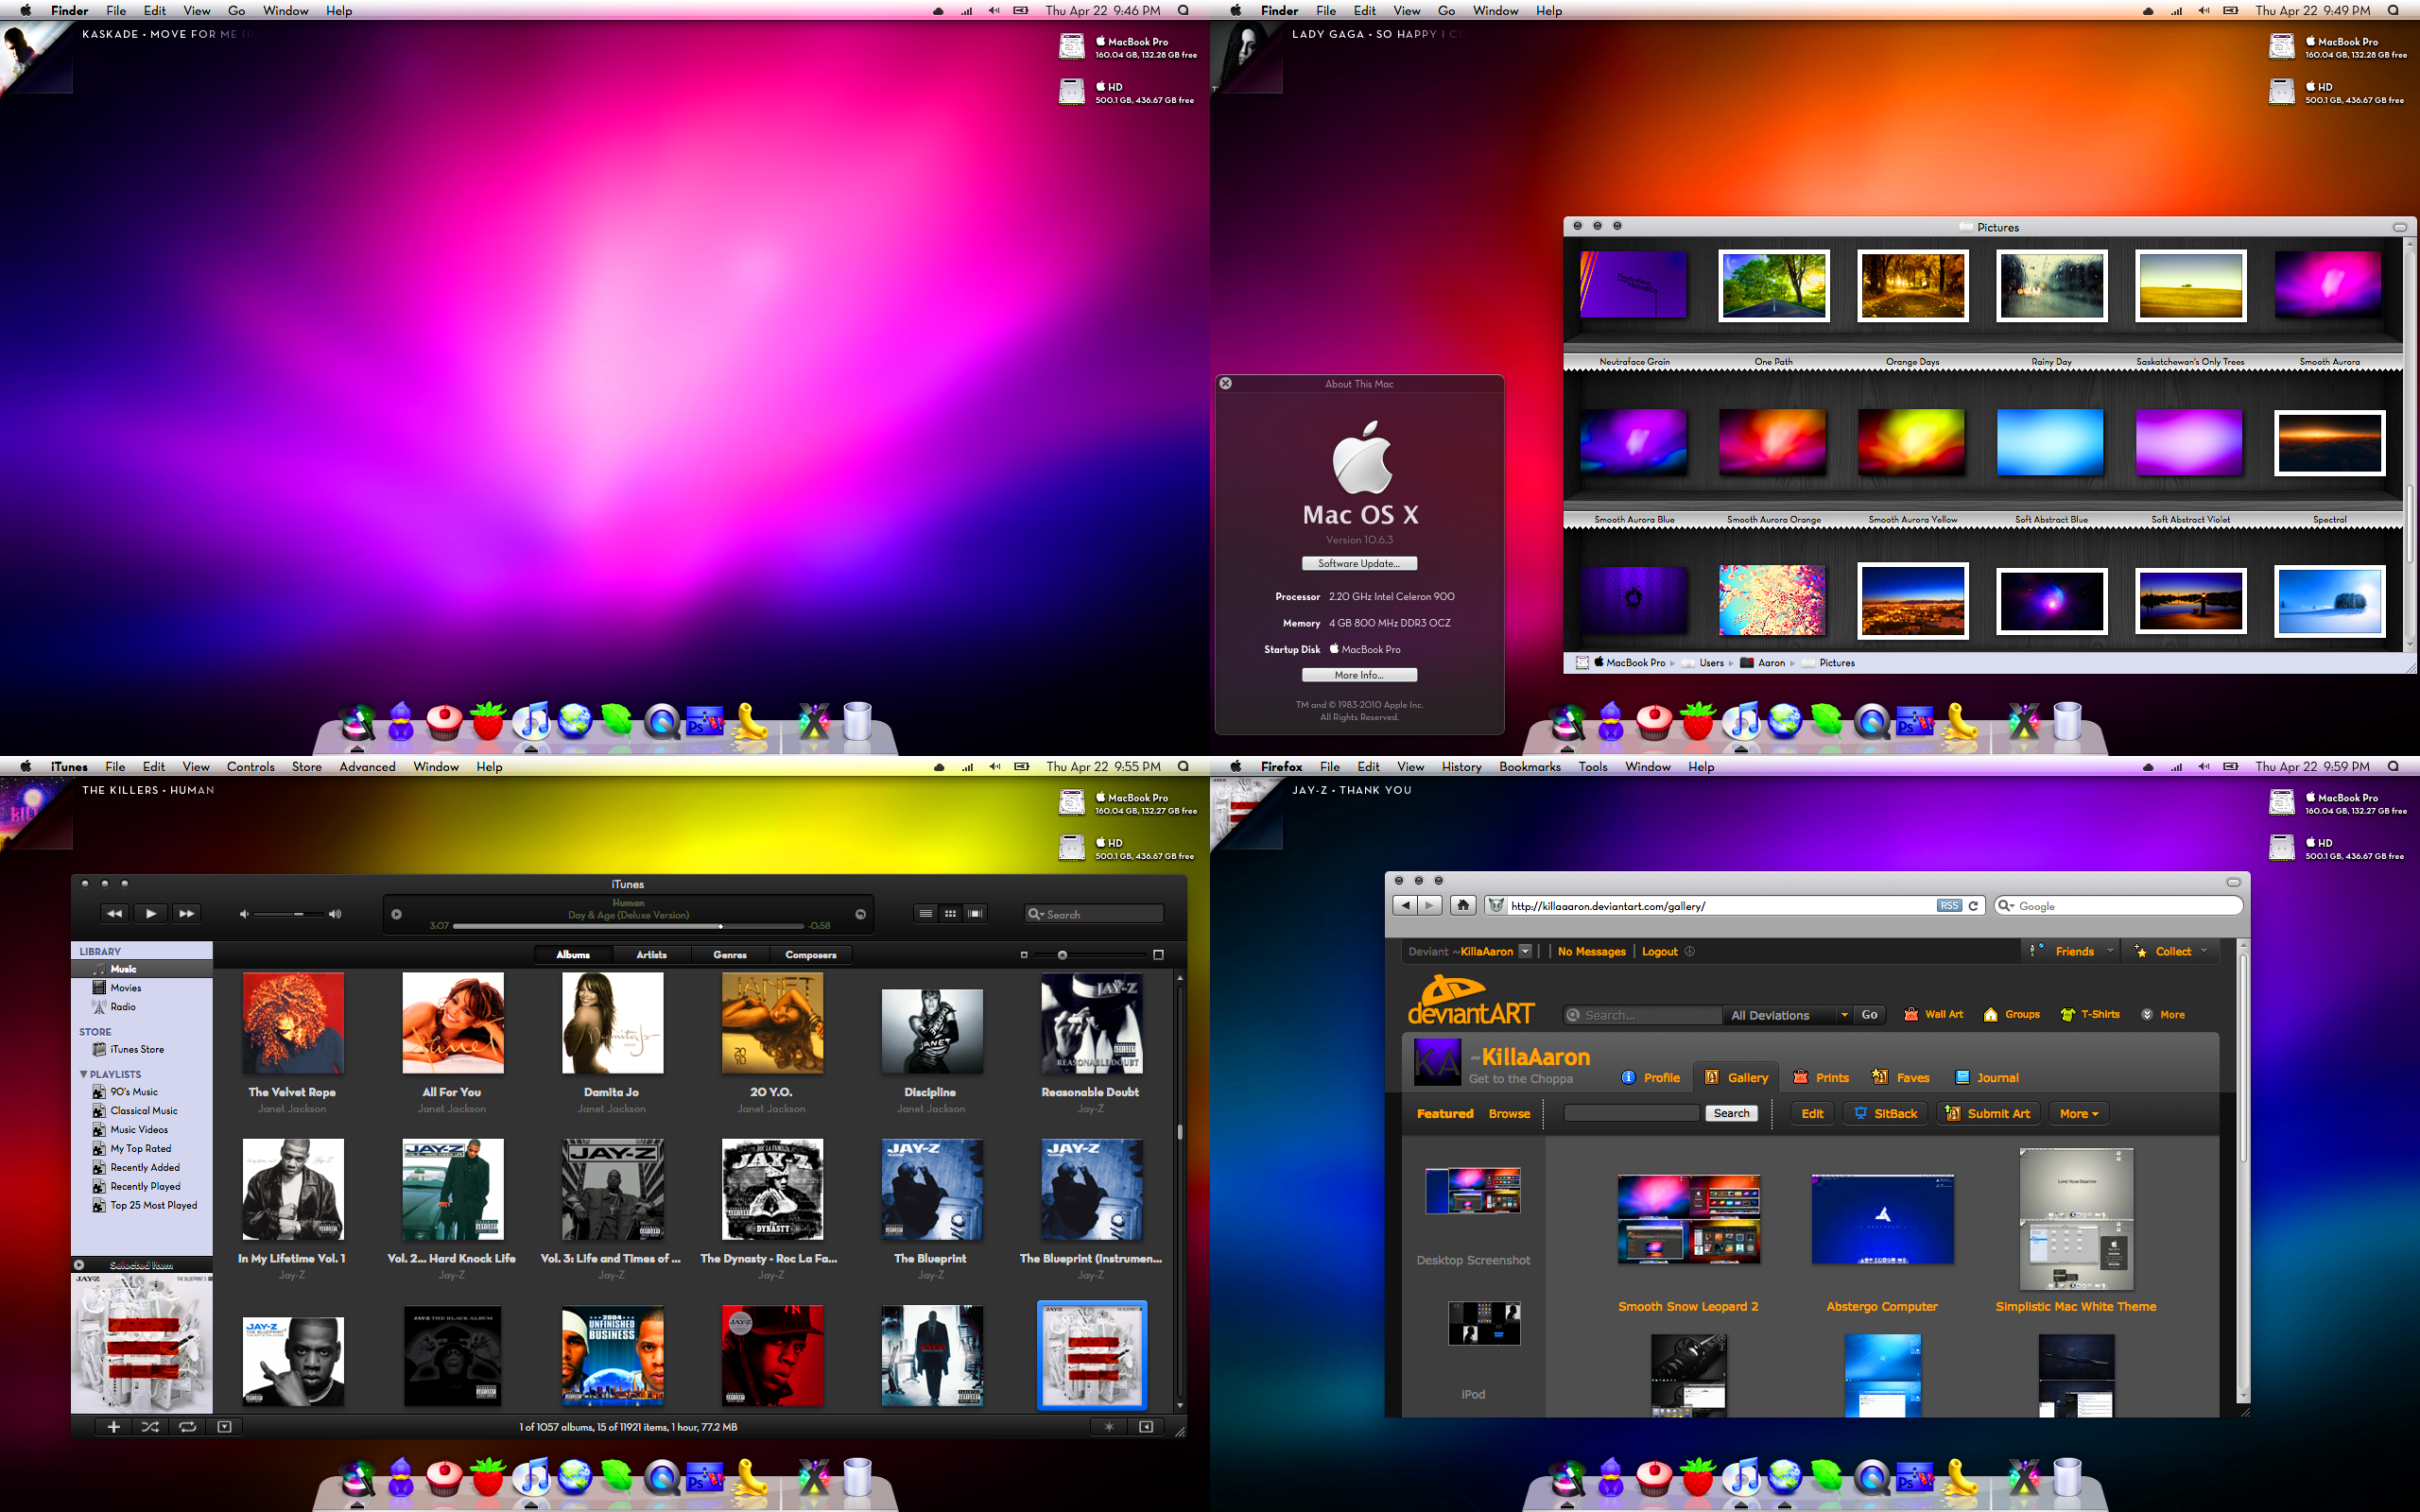Select the Albums tab in iTunes
Image resolution: width=2420 pixels, height=1512 pixels.
[573, 955]
